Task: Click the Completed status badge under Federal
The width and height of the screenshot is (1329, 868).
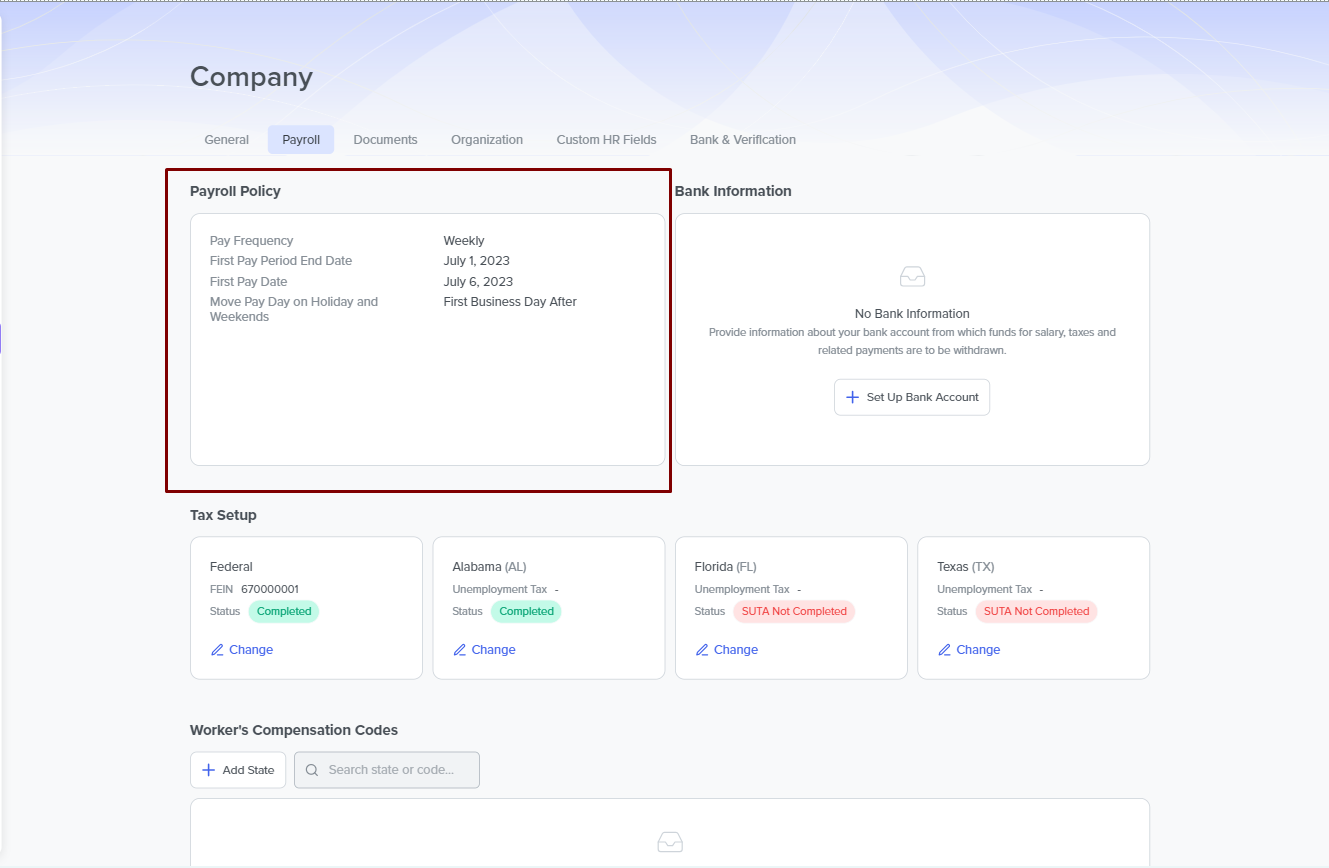Action: coord(284,611)
